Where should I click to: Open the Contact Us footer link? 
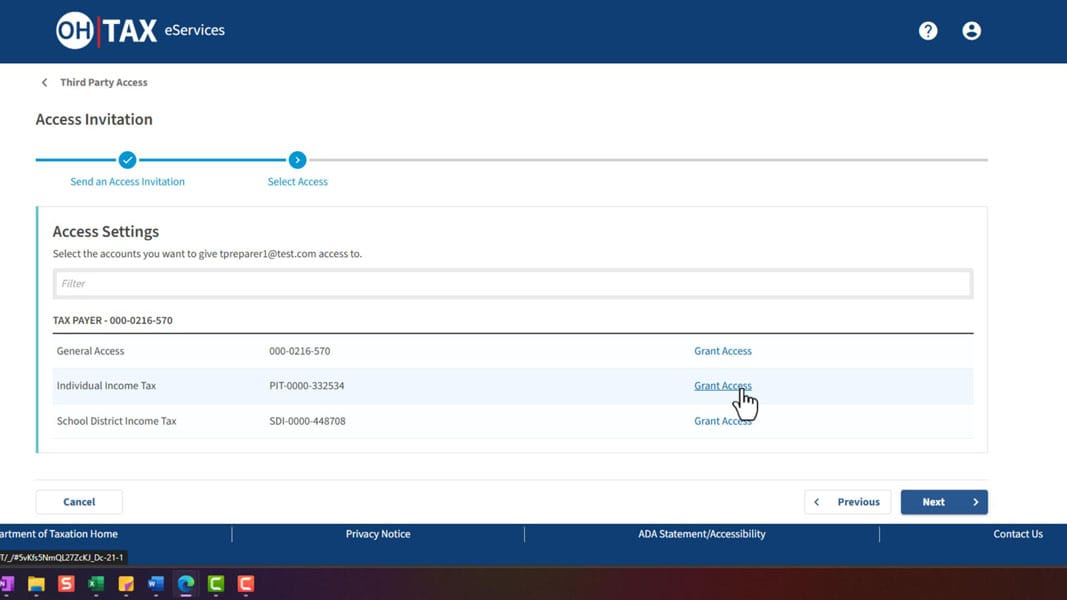coord(1018,534)
